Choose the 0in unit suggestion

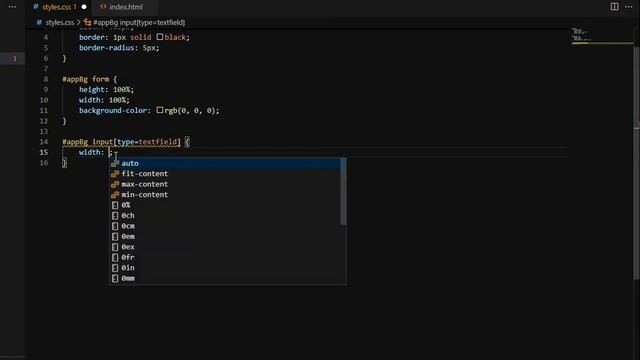[x=225, y=268]
